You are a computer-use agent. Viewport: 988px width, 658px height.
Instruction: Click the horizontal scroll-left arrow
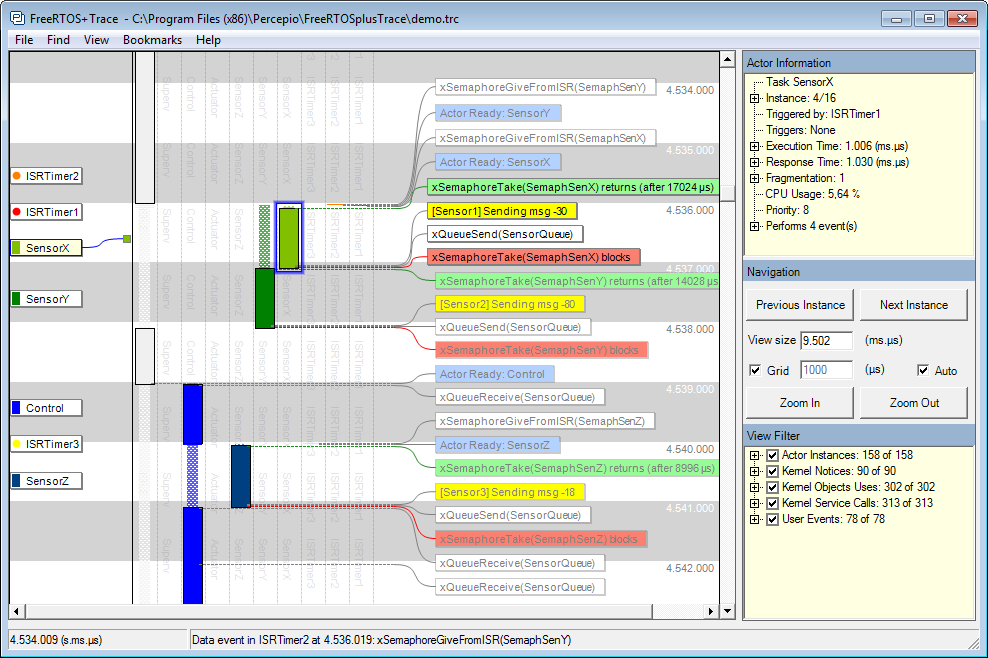pyautogui.click(x=17, y=611)
